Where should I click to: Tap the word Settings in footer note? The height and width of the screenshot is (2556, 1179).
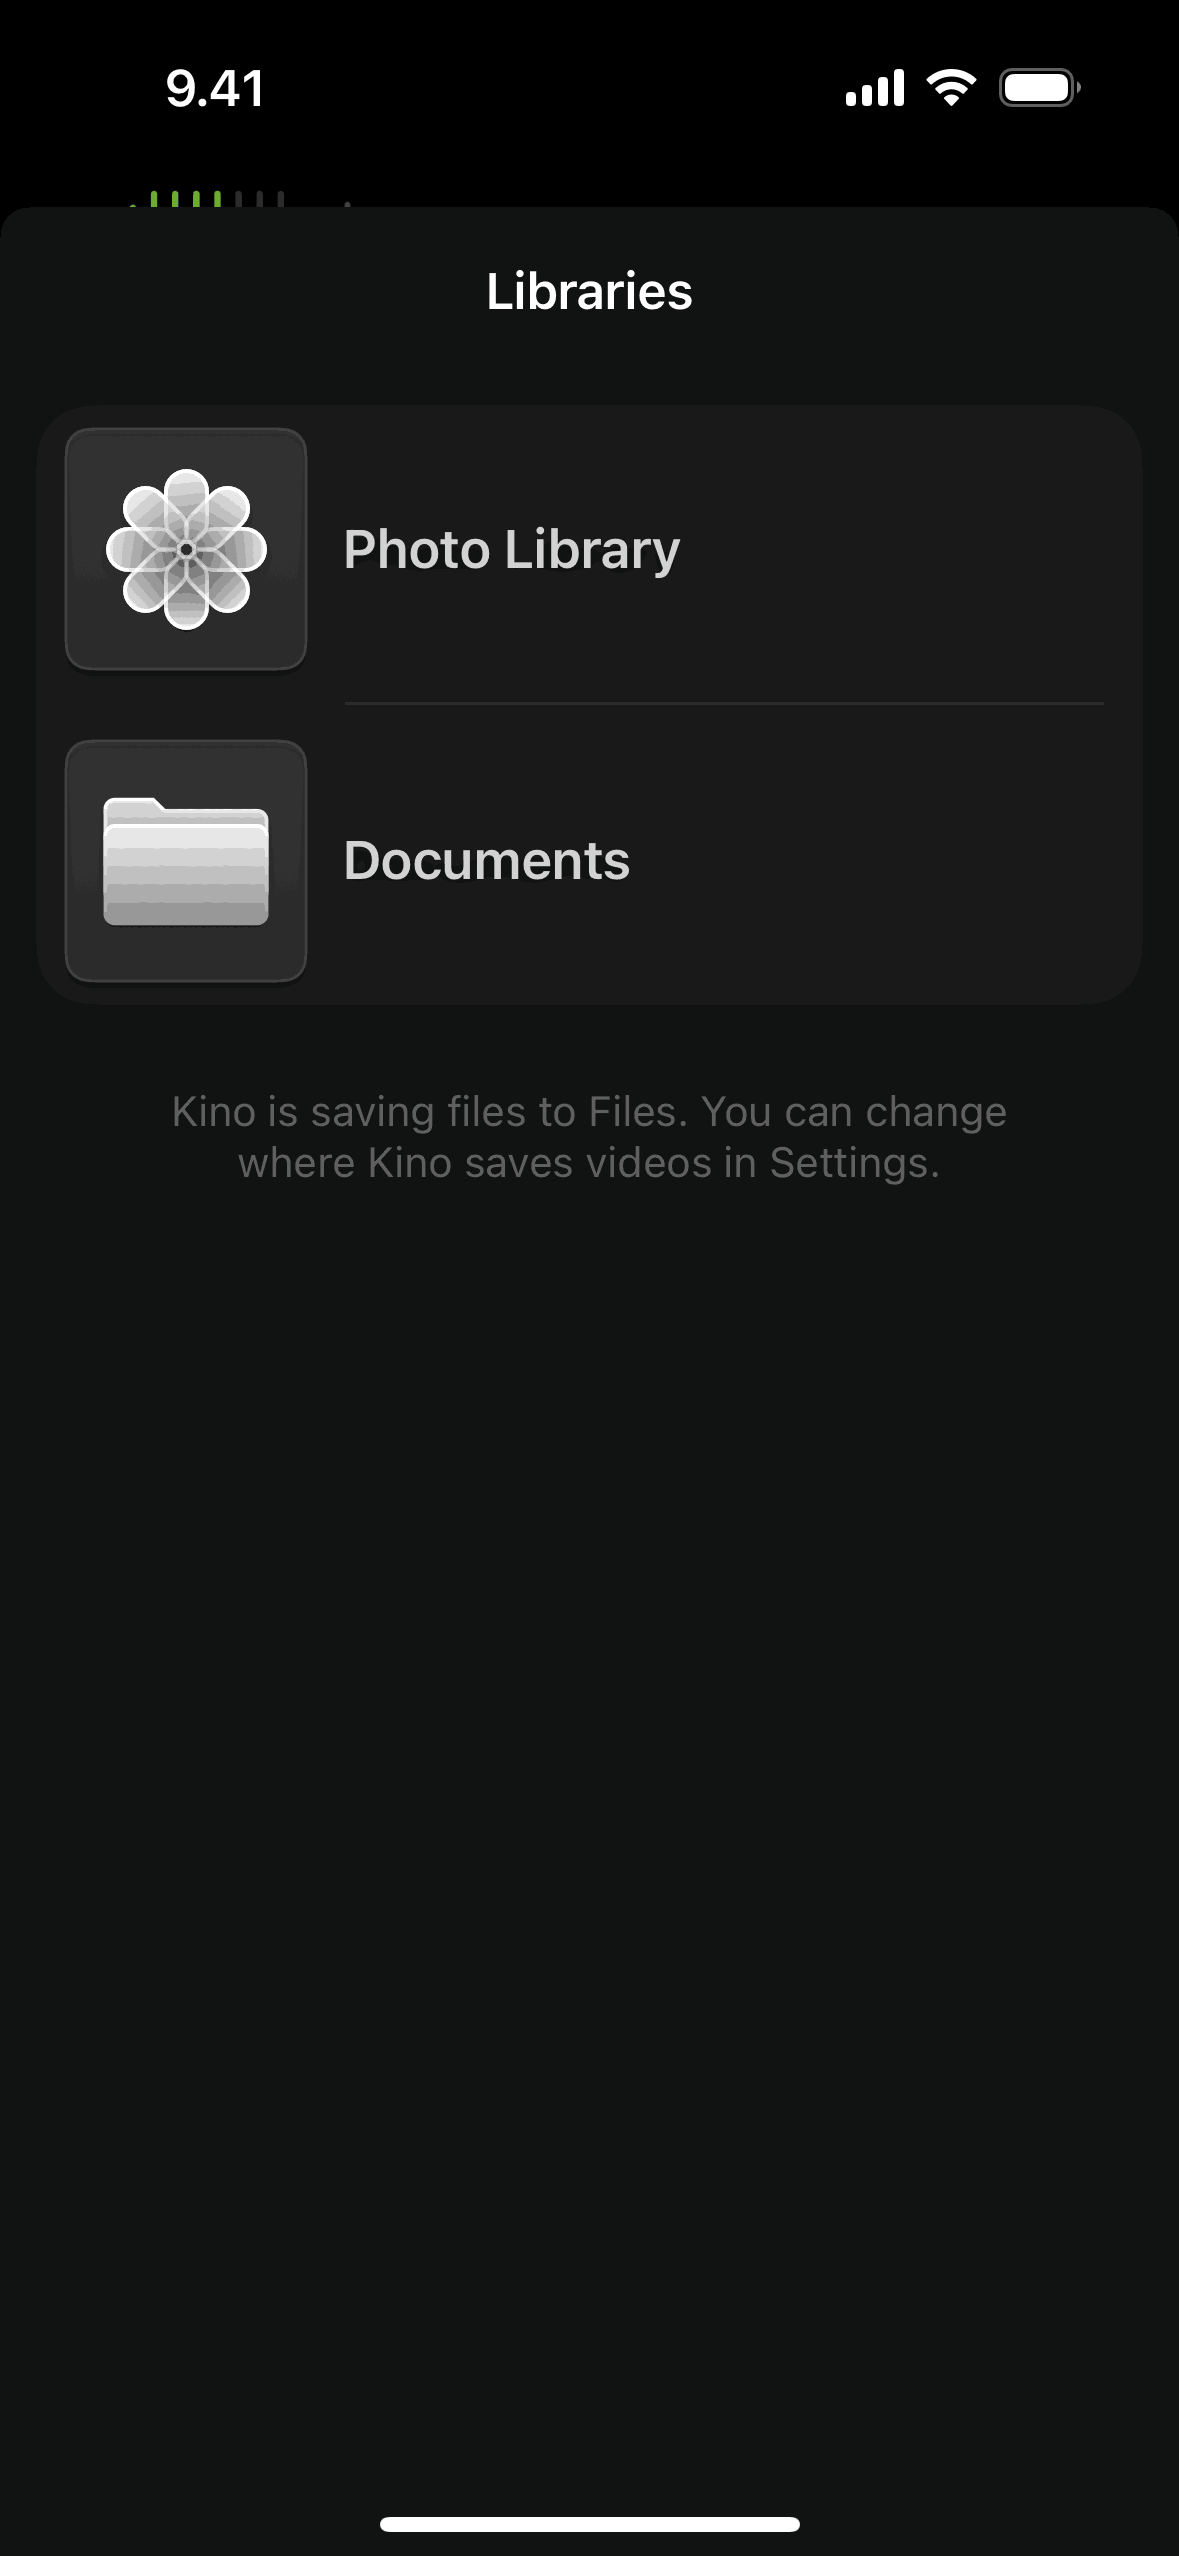click(x=849, y=1163)
